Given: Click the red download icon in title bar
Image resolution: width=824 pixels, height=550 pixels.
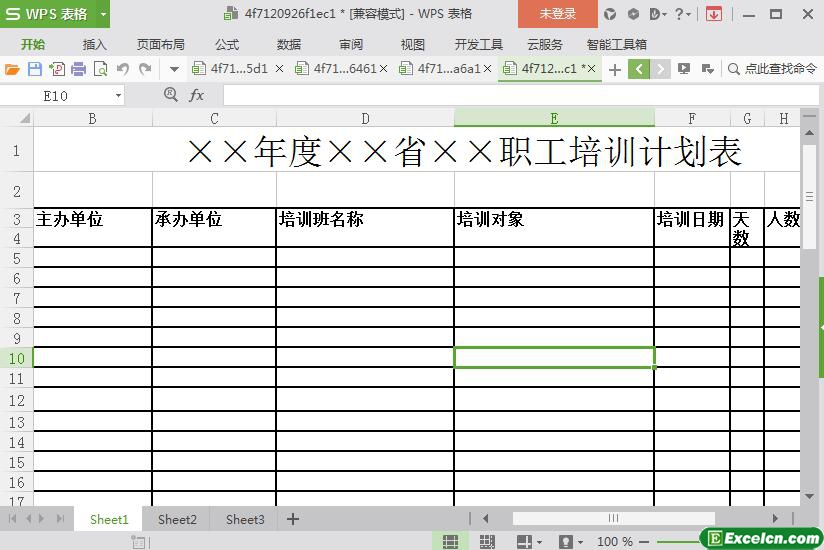Looking at the screenshot, I should click(714, 14).
